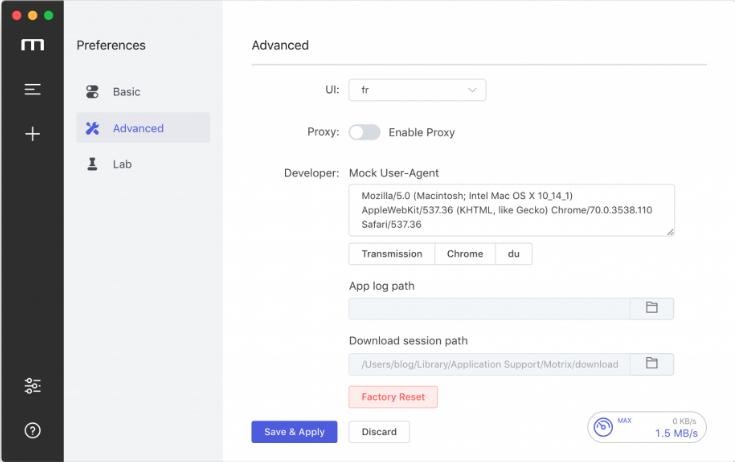Expand the UI language dropdown

coord(417,90)
